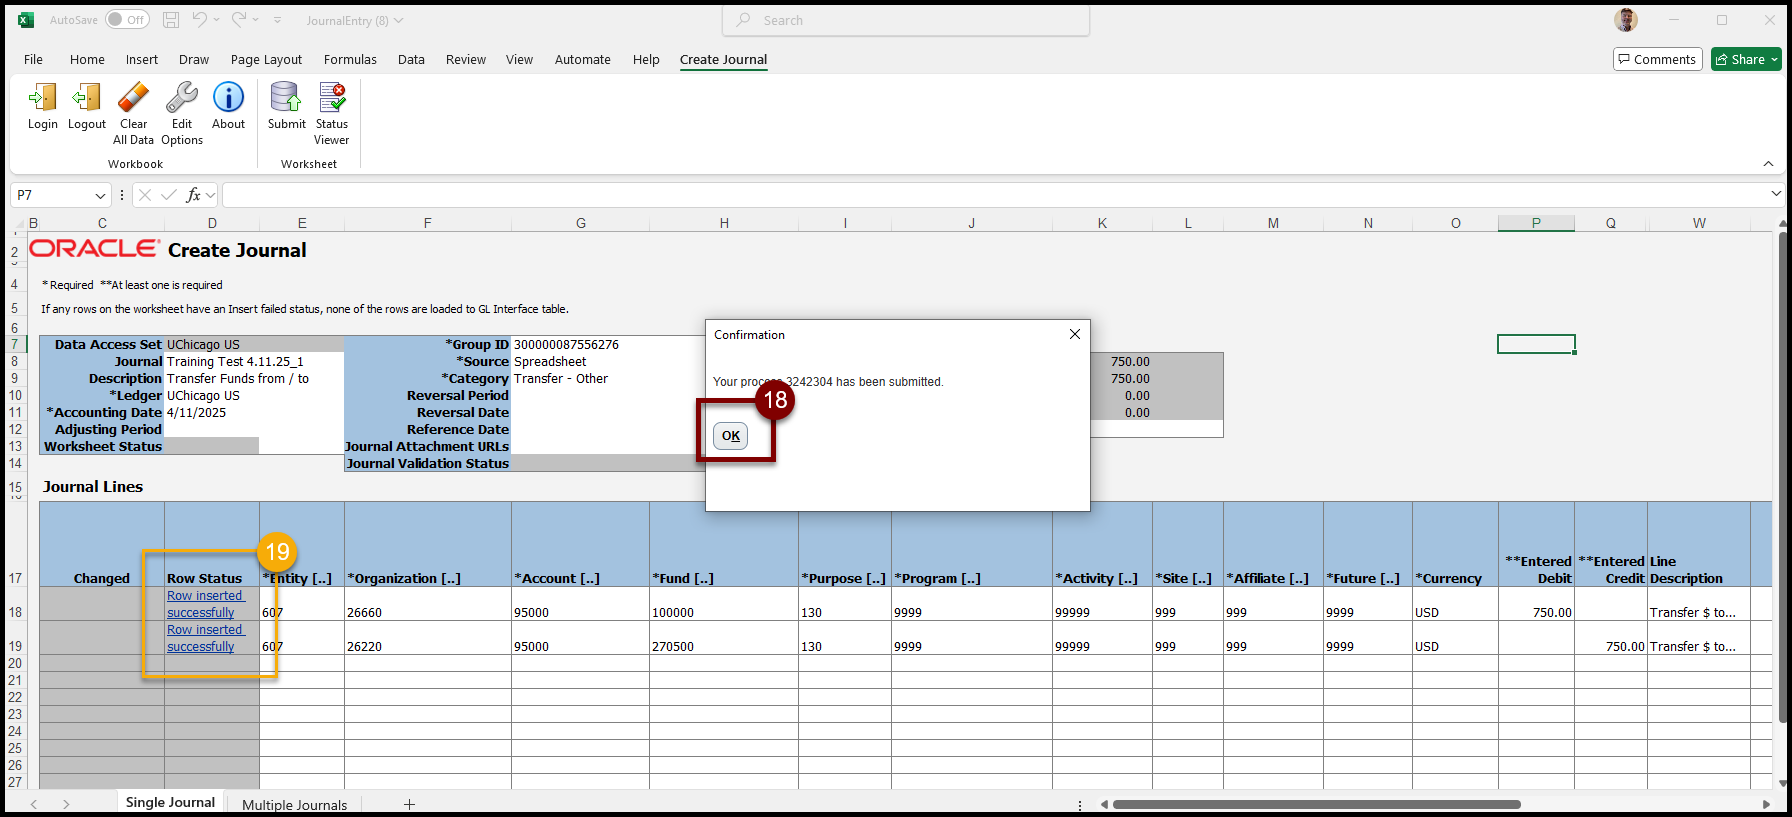Expand the formula bar

coord(1775,195)
